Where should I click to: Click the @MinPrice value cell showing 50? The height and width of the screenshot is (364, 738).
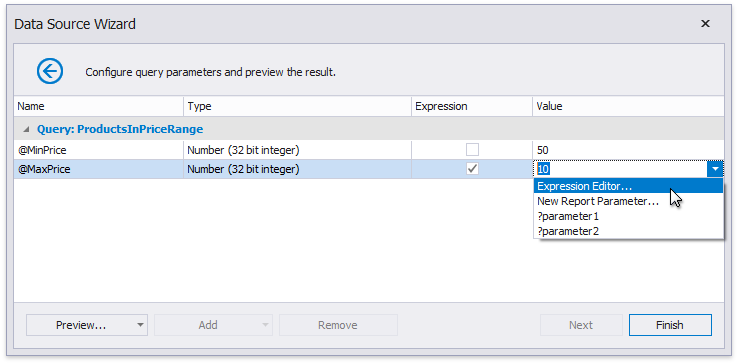[628, 150]
